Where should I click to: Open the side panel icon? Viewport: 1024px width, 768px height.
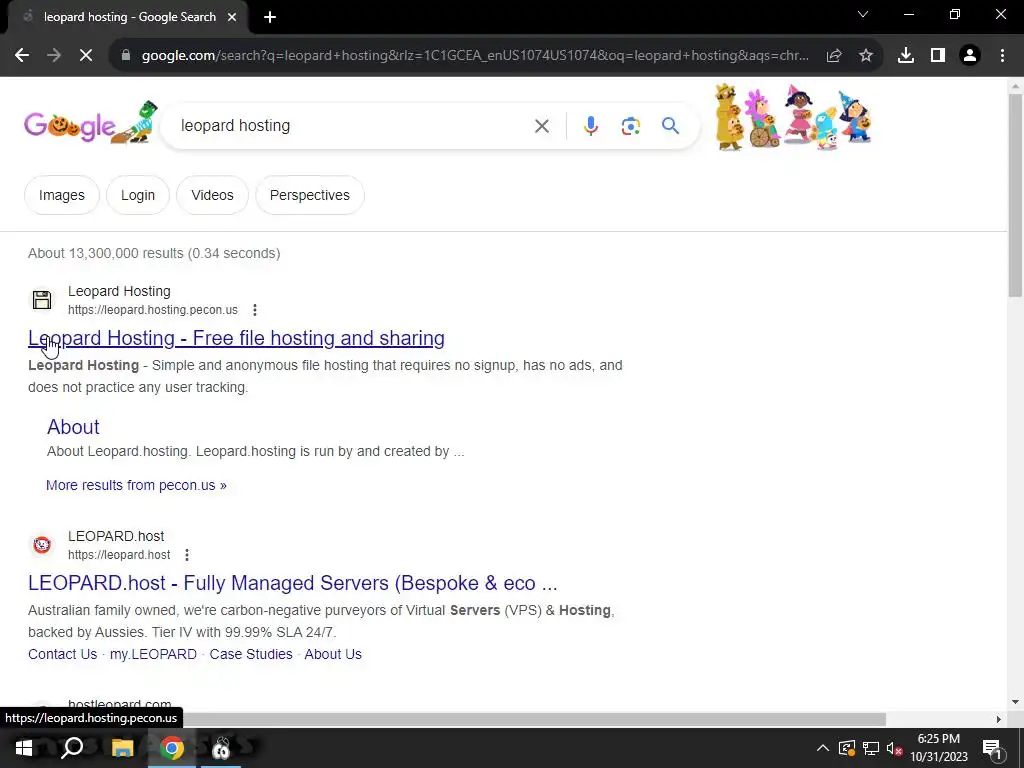pos(938,56)
